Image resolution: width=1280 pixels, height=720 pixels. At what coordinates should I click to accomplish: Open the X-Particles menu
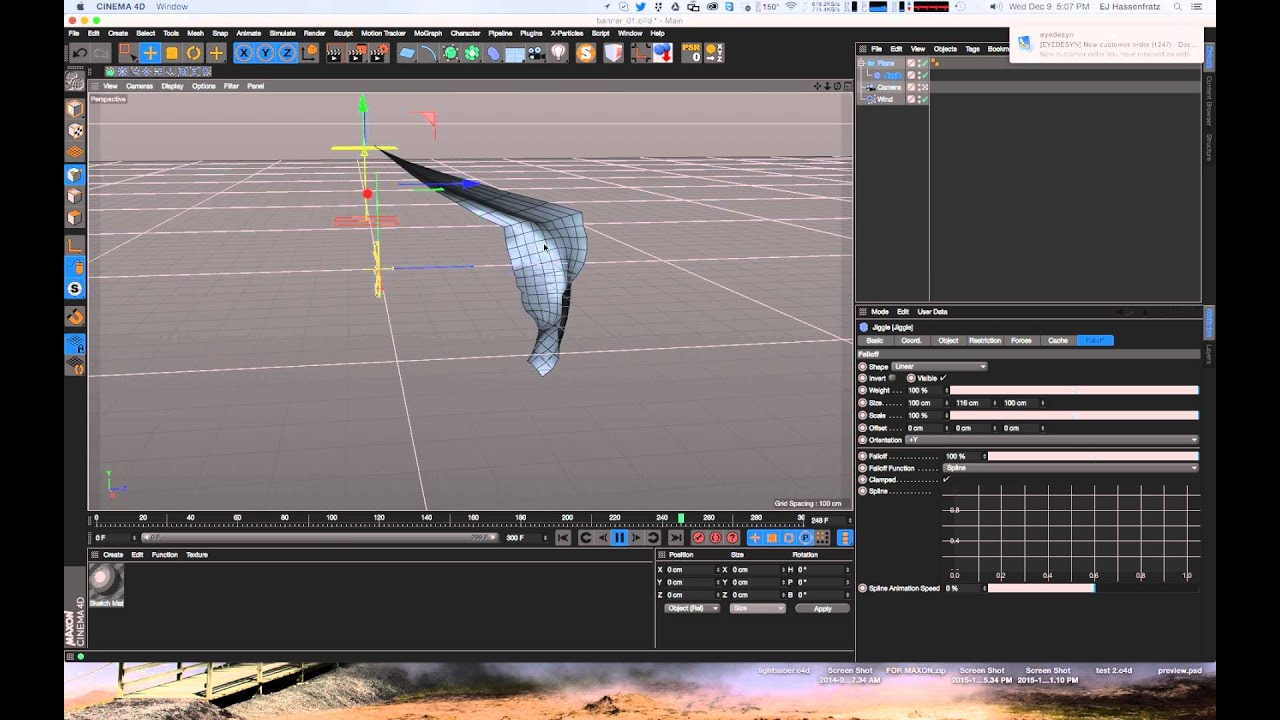pyautogui.click(x=567, y=33)
